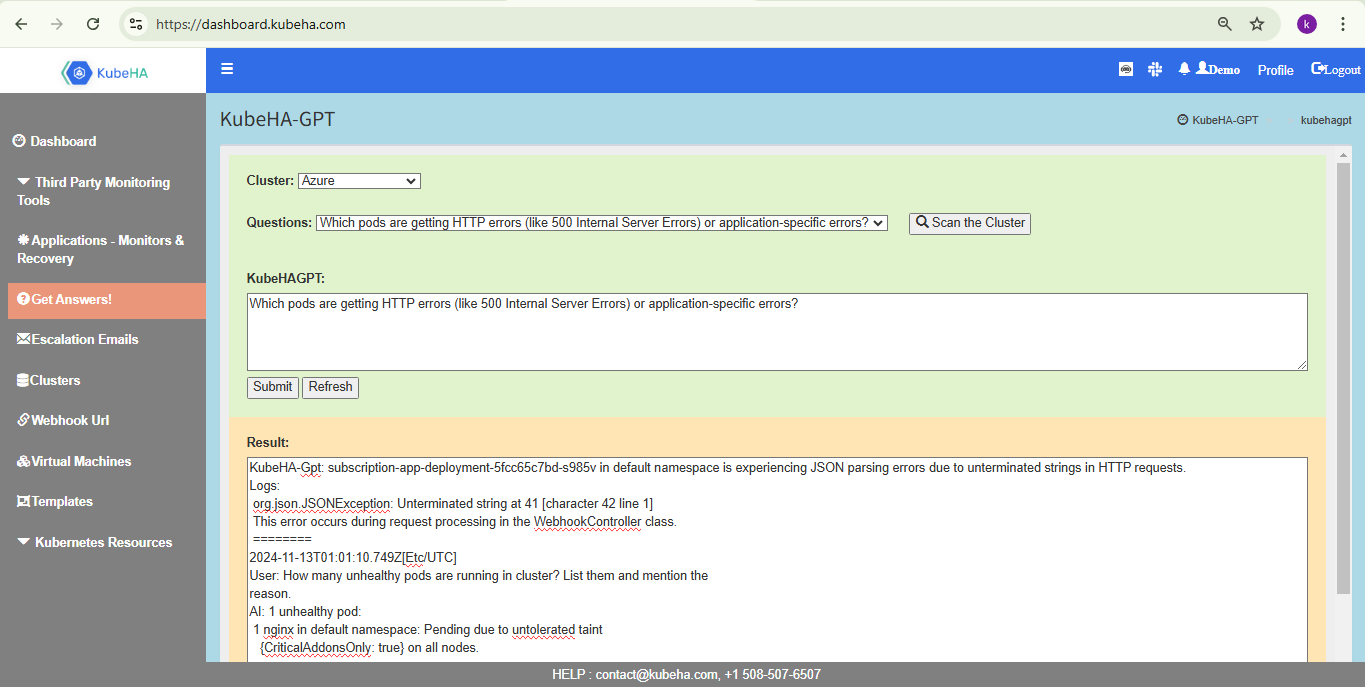View site information icon in address bar
Screen dimensions: 1365x687
136,24
